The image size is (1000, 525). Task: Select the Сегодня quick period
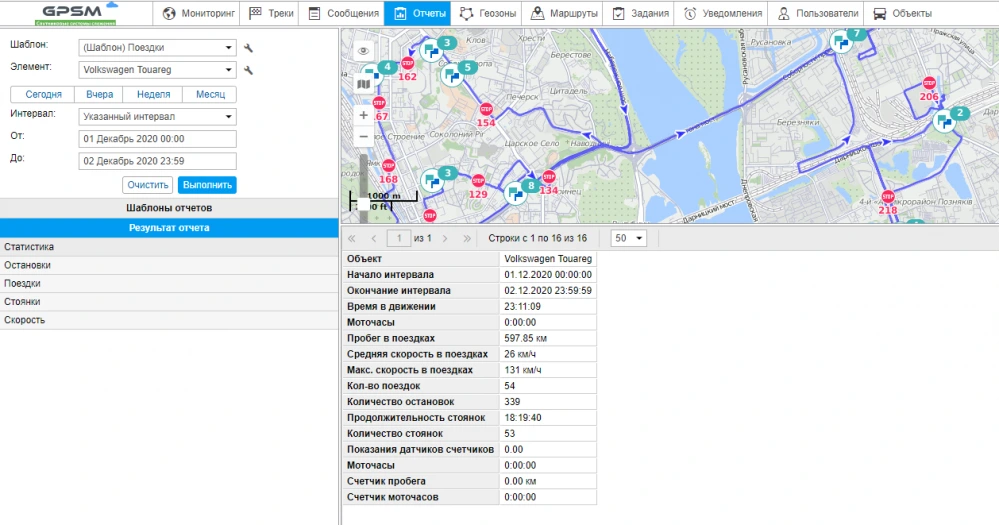(43, 94)
